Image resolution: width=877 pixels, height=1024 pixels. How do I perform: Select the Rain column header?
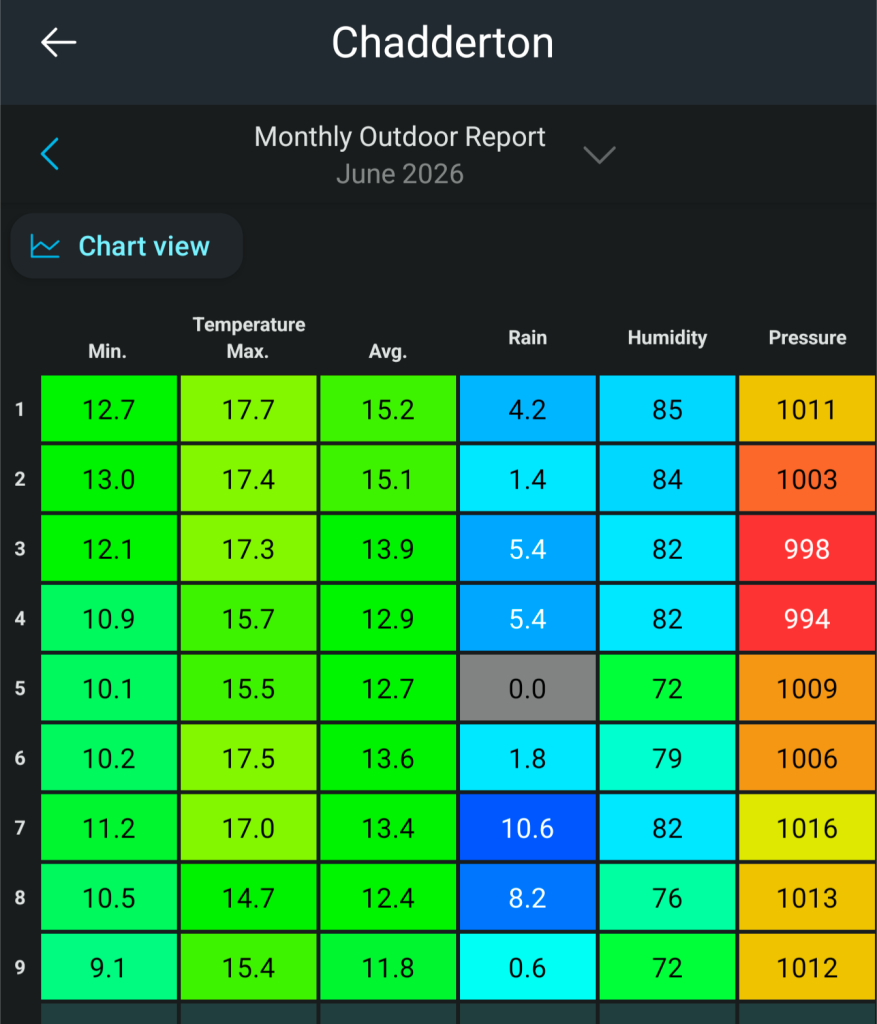[528, 338]
